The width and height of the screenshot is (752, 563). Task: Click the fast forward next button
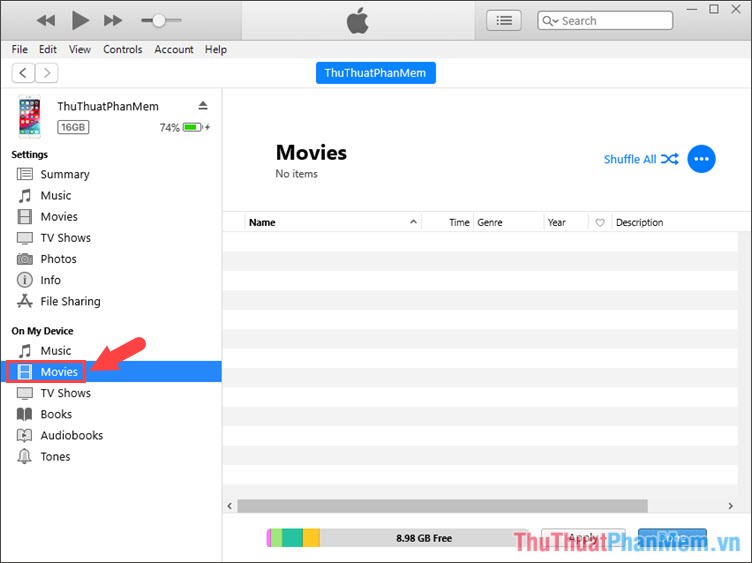[x=113, y=21]
